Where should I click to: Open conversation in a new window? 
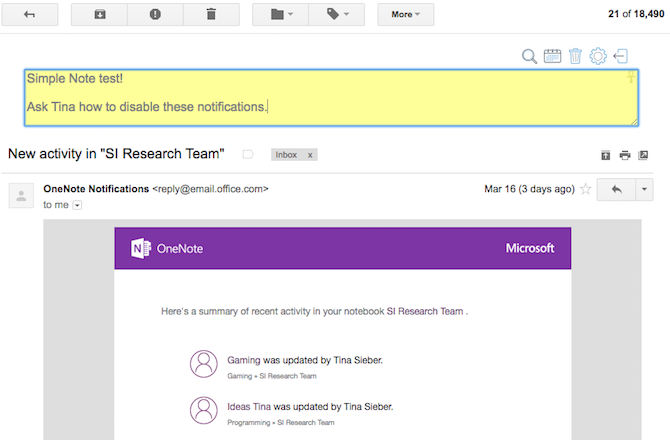(643, 155)
